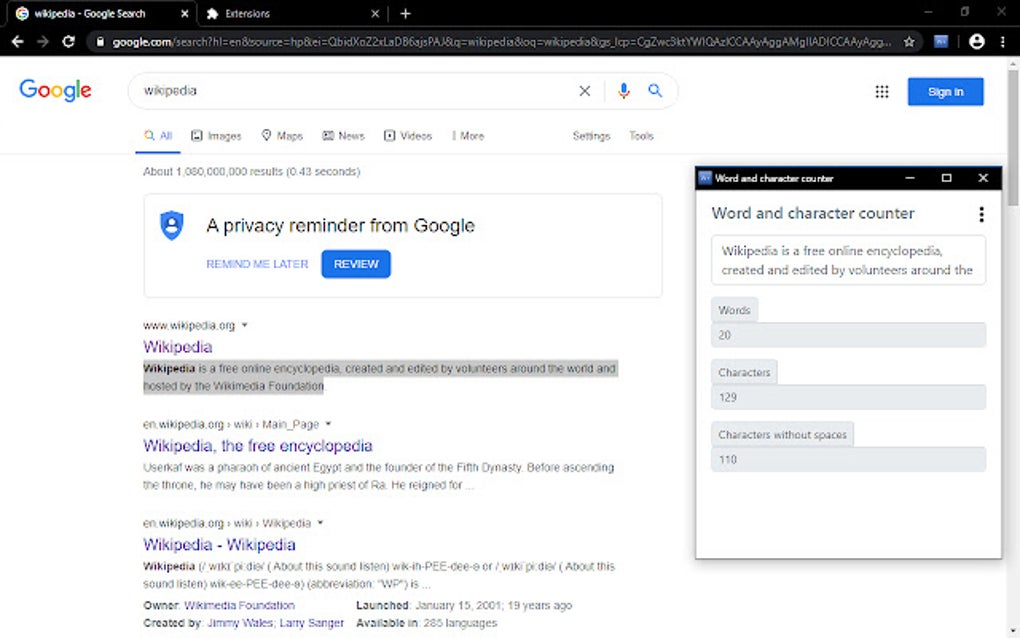Open the More search filters dropdown
This screenshot has height=638, width=1020.
pyautogui.click(x=467, y=136)
